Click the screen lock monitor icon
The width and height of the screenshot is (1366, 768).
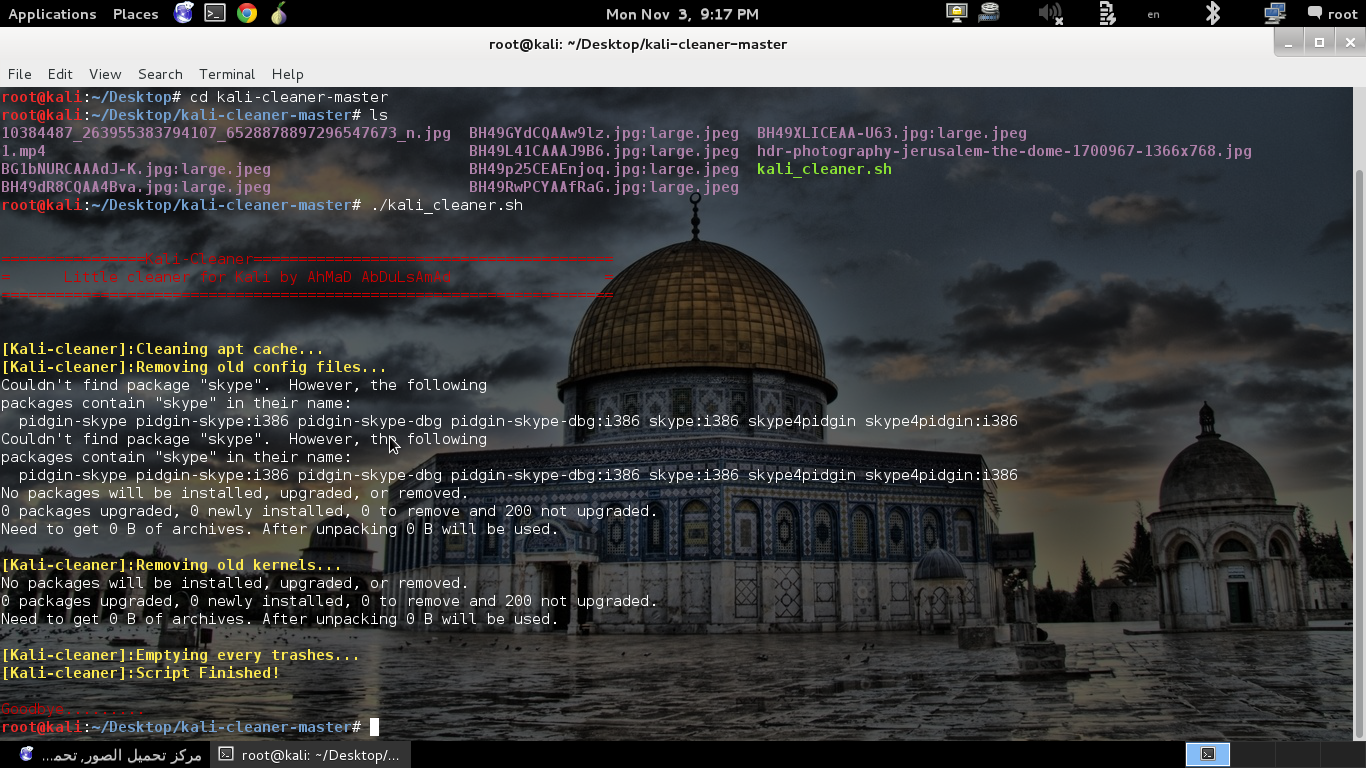(957, 13)
